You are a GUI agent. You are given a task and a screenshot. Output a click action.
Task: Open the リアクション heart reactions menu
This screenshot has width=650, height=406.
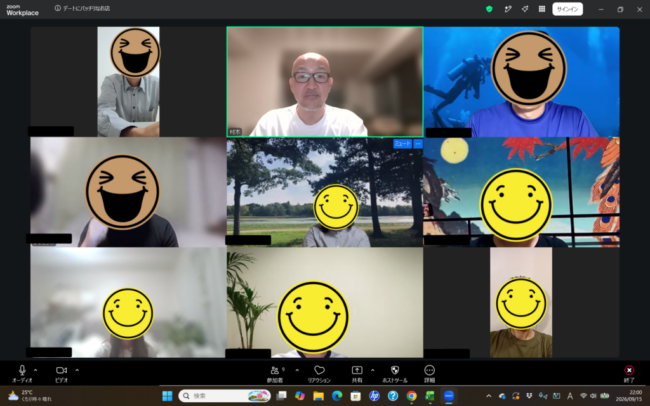coord(319,374)
